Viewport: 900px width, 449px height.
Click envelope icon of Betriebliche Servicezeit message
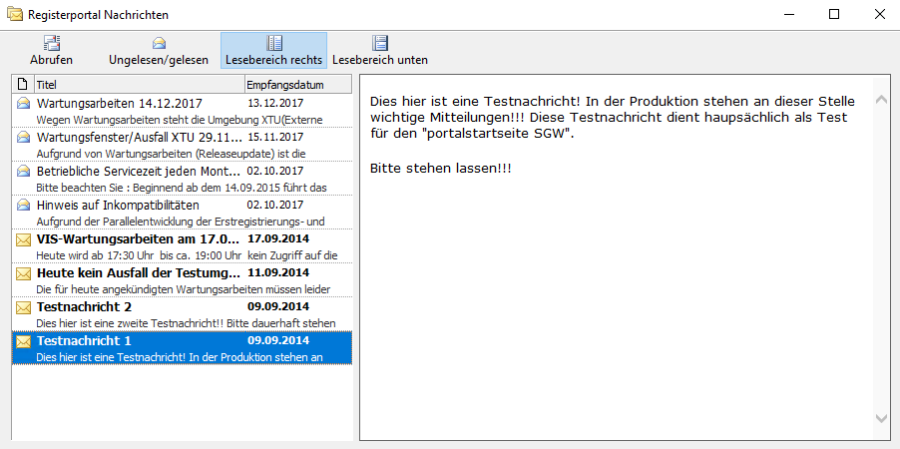tap(23, 171)
